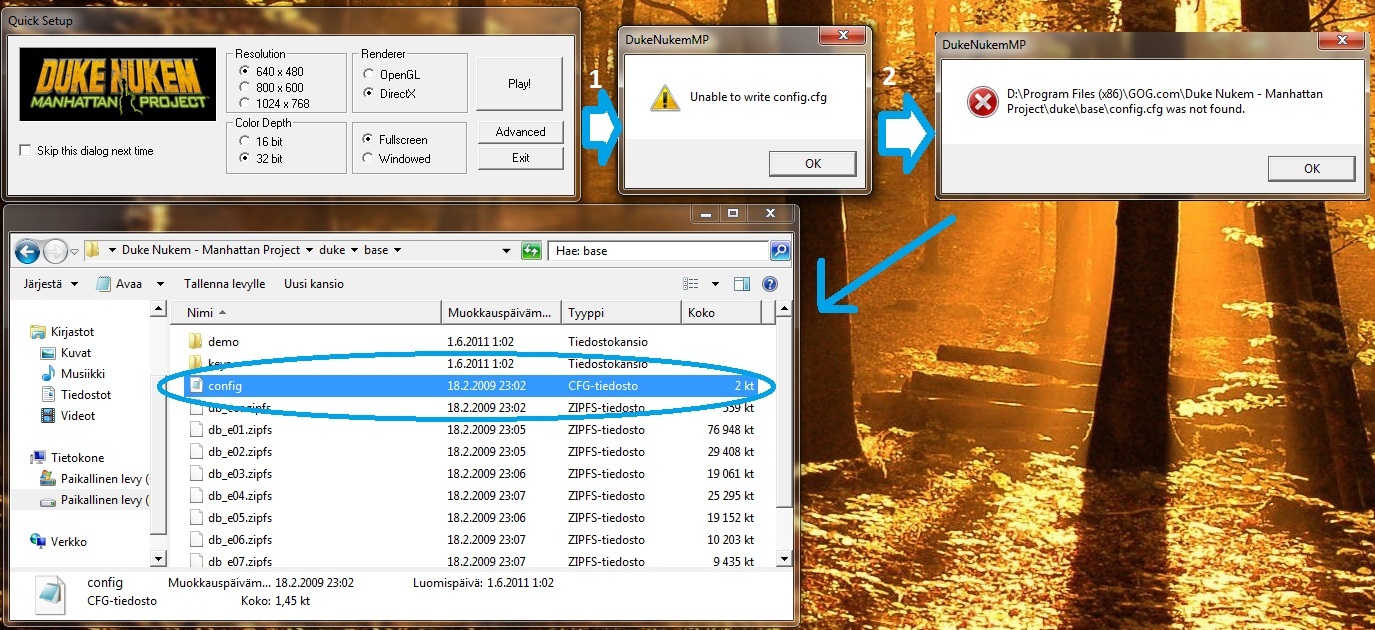
Task: Click the 'Hae: base' search field
Action: (x=658, y=250)
